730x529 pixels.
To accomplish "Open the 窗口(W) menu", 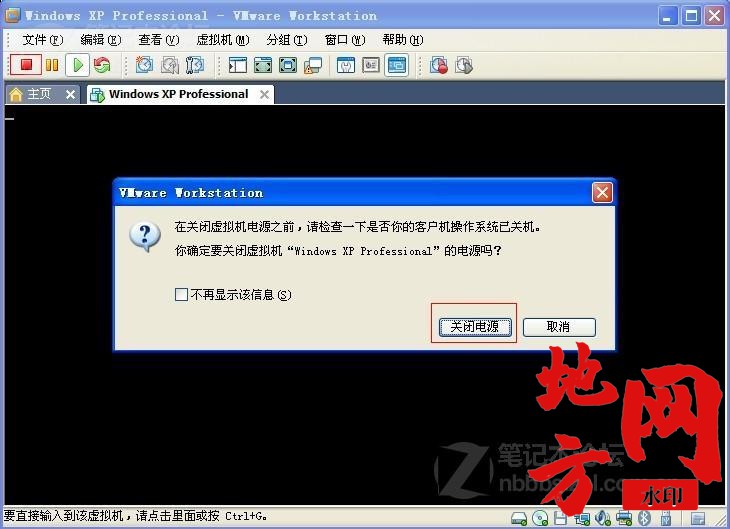I will 345,40.
